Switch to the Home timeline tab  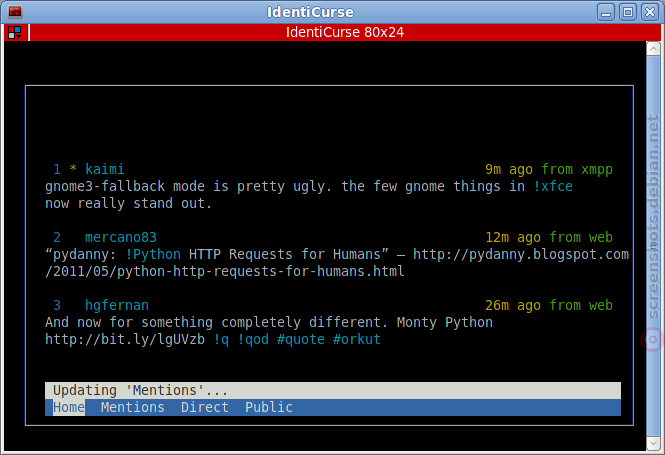69,407
